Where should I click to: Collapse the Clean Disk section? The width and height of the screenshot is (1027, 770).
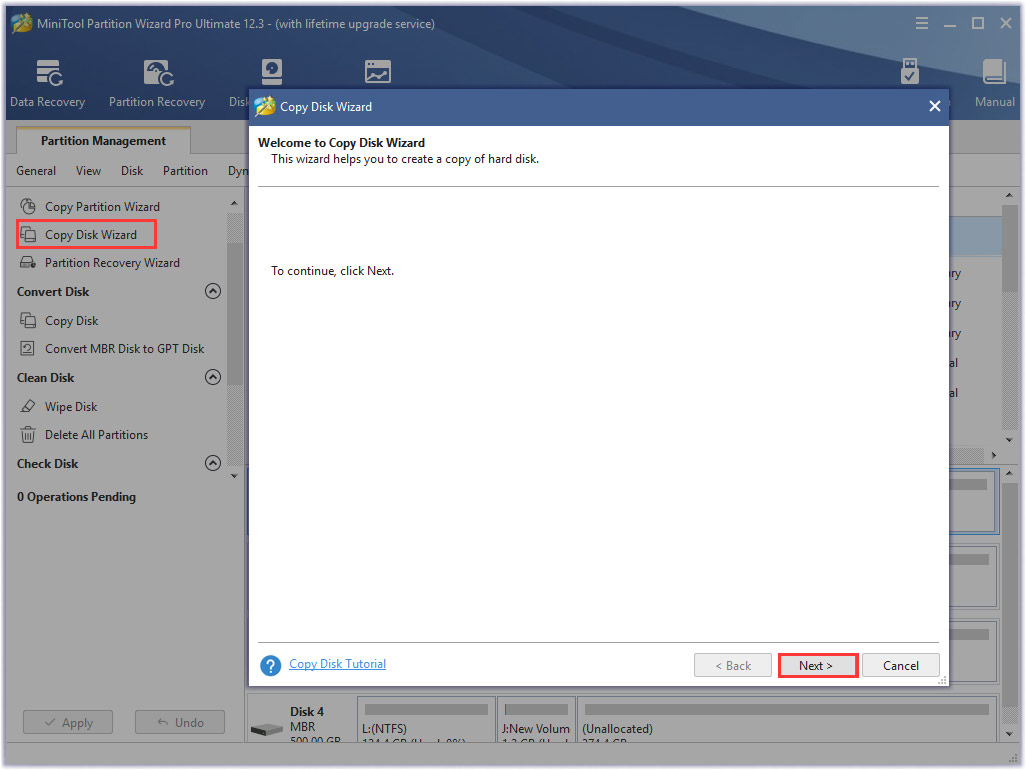pos(213,377)
